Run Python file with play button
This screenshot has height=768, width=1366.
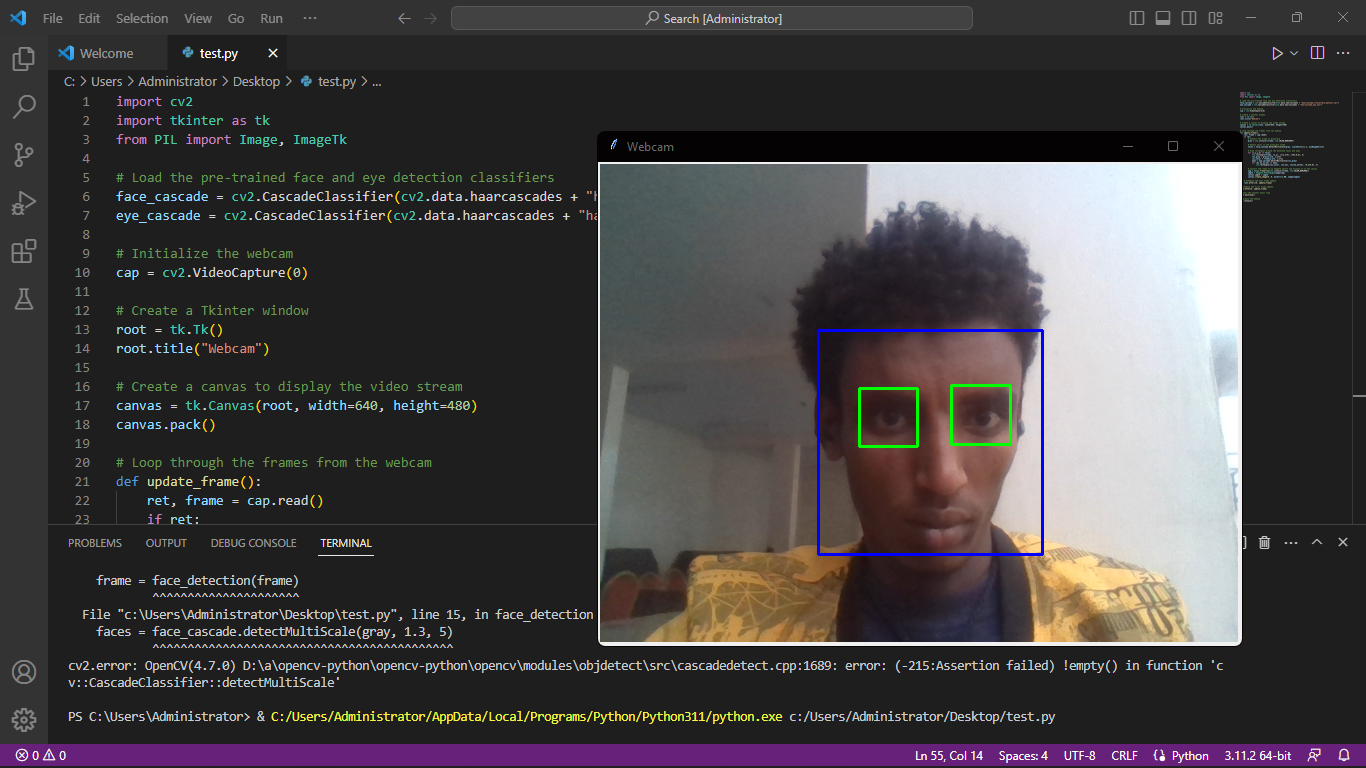[1277, 53]
